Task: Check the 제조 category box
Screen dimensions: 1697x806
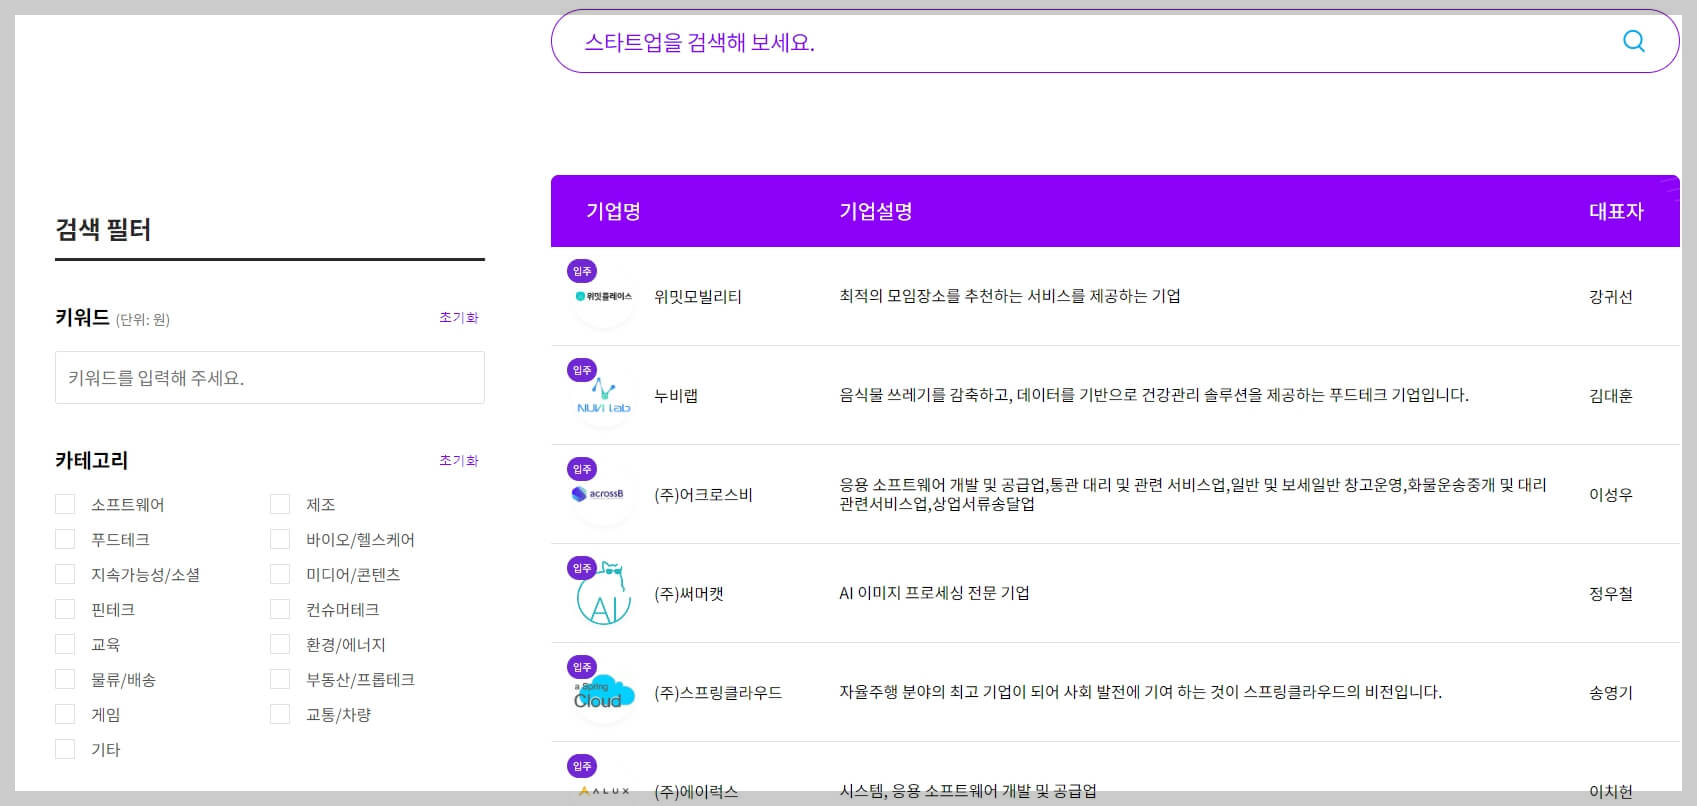Action: click(x=280, y=504)
